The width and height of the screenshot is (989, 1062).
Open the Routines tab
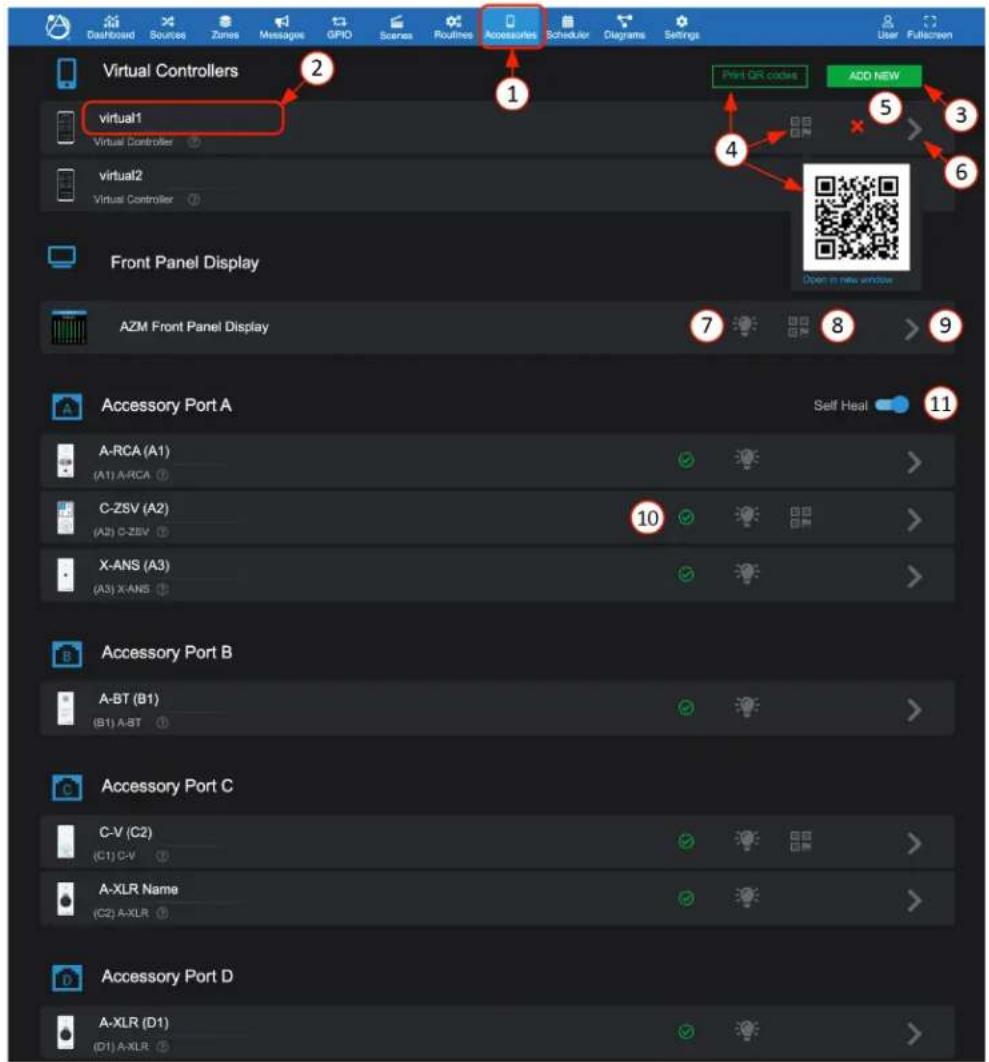point(453,27)
